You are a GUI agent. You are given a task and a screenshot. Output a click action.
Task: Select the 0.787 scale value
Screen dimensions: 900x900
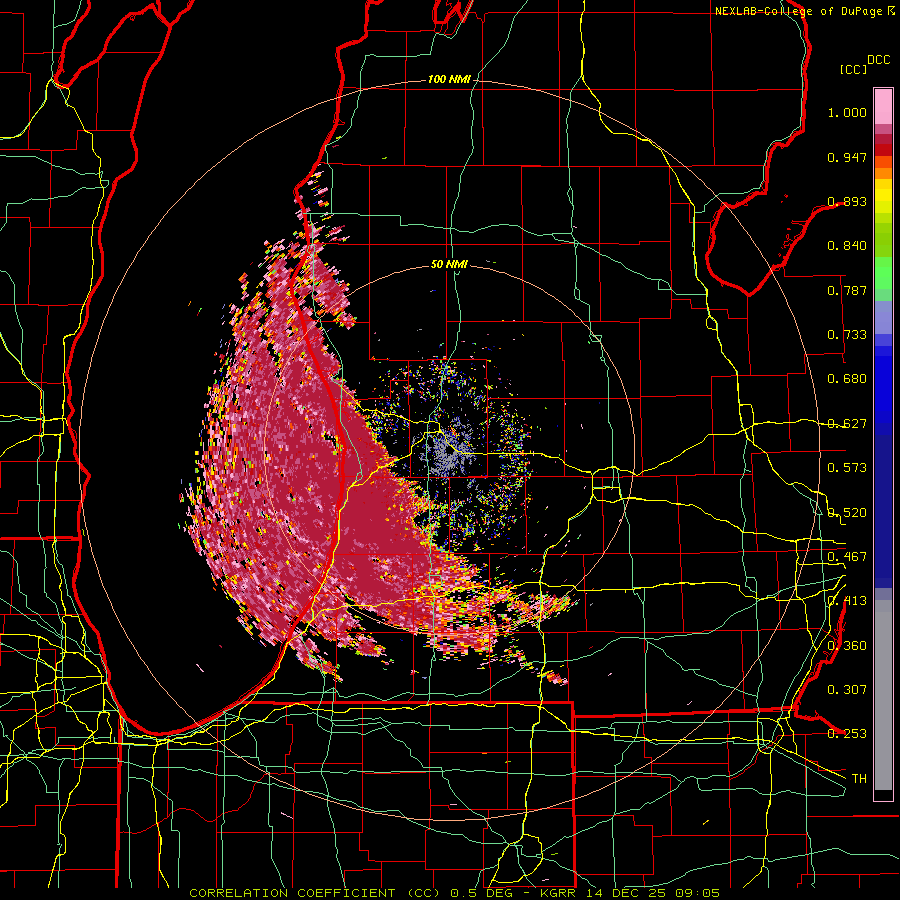pyautogui.click(x=847, y=290)
